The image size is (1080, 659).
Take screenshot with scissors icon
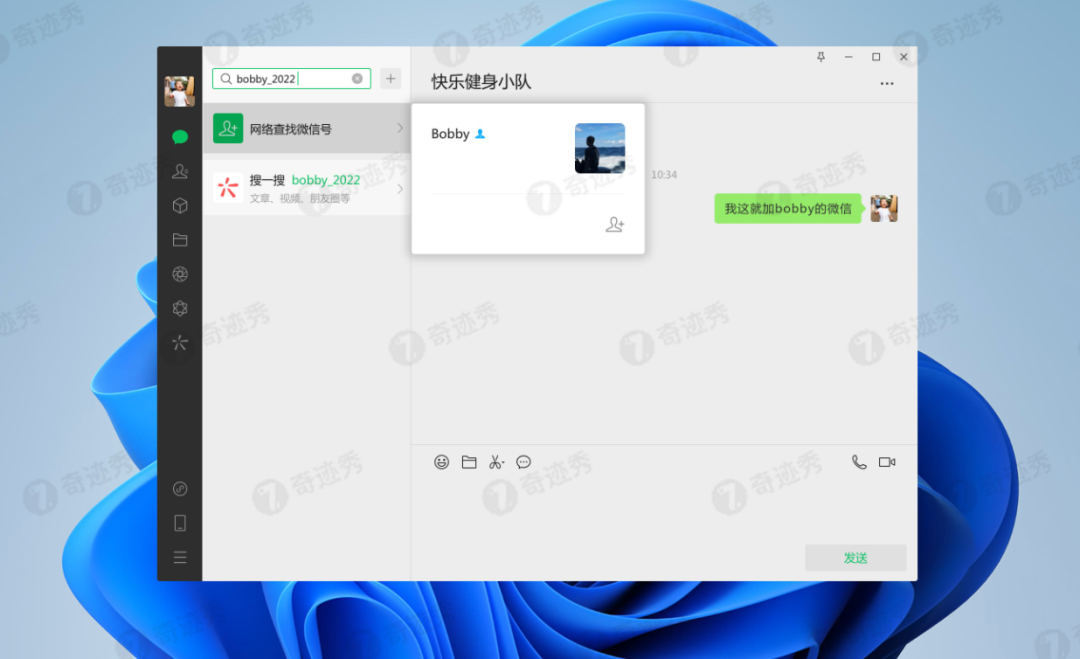[x=496, y=462]
